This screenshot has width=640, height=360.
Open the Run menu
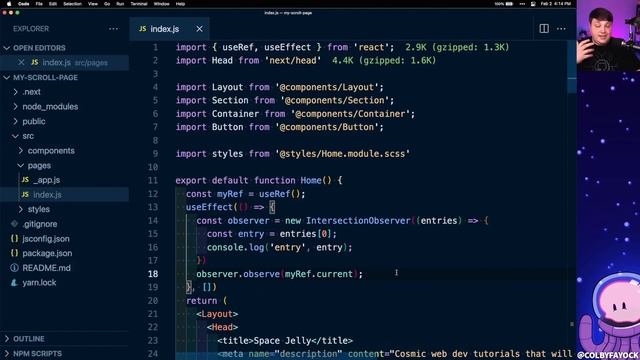click(x=120, y=4)
